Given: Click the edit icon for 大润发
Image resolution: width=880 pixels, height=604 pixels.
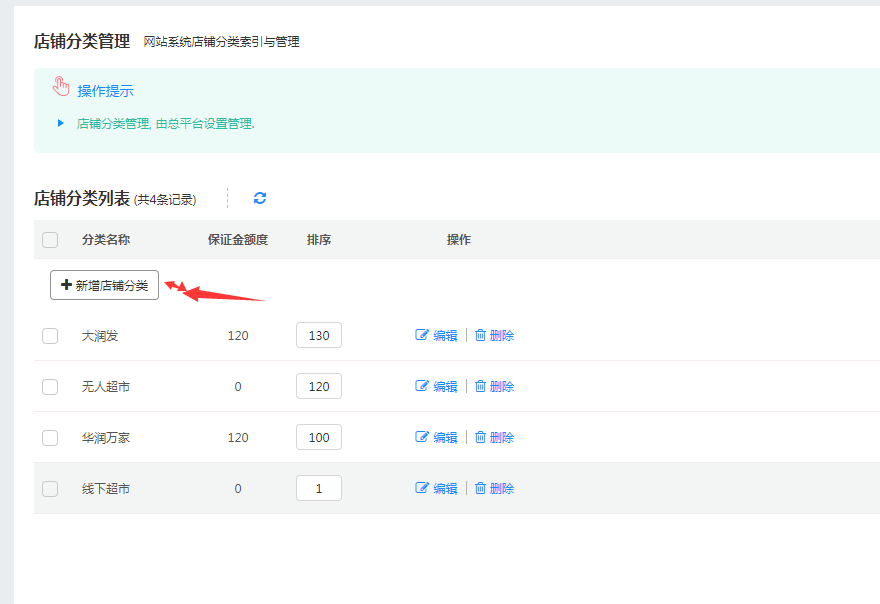Looking at the screenshot, I should click(x=422, y=336).
